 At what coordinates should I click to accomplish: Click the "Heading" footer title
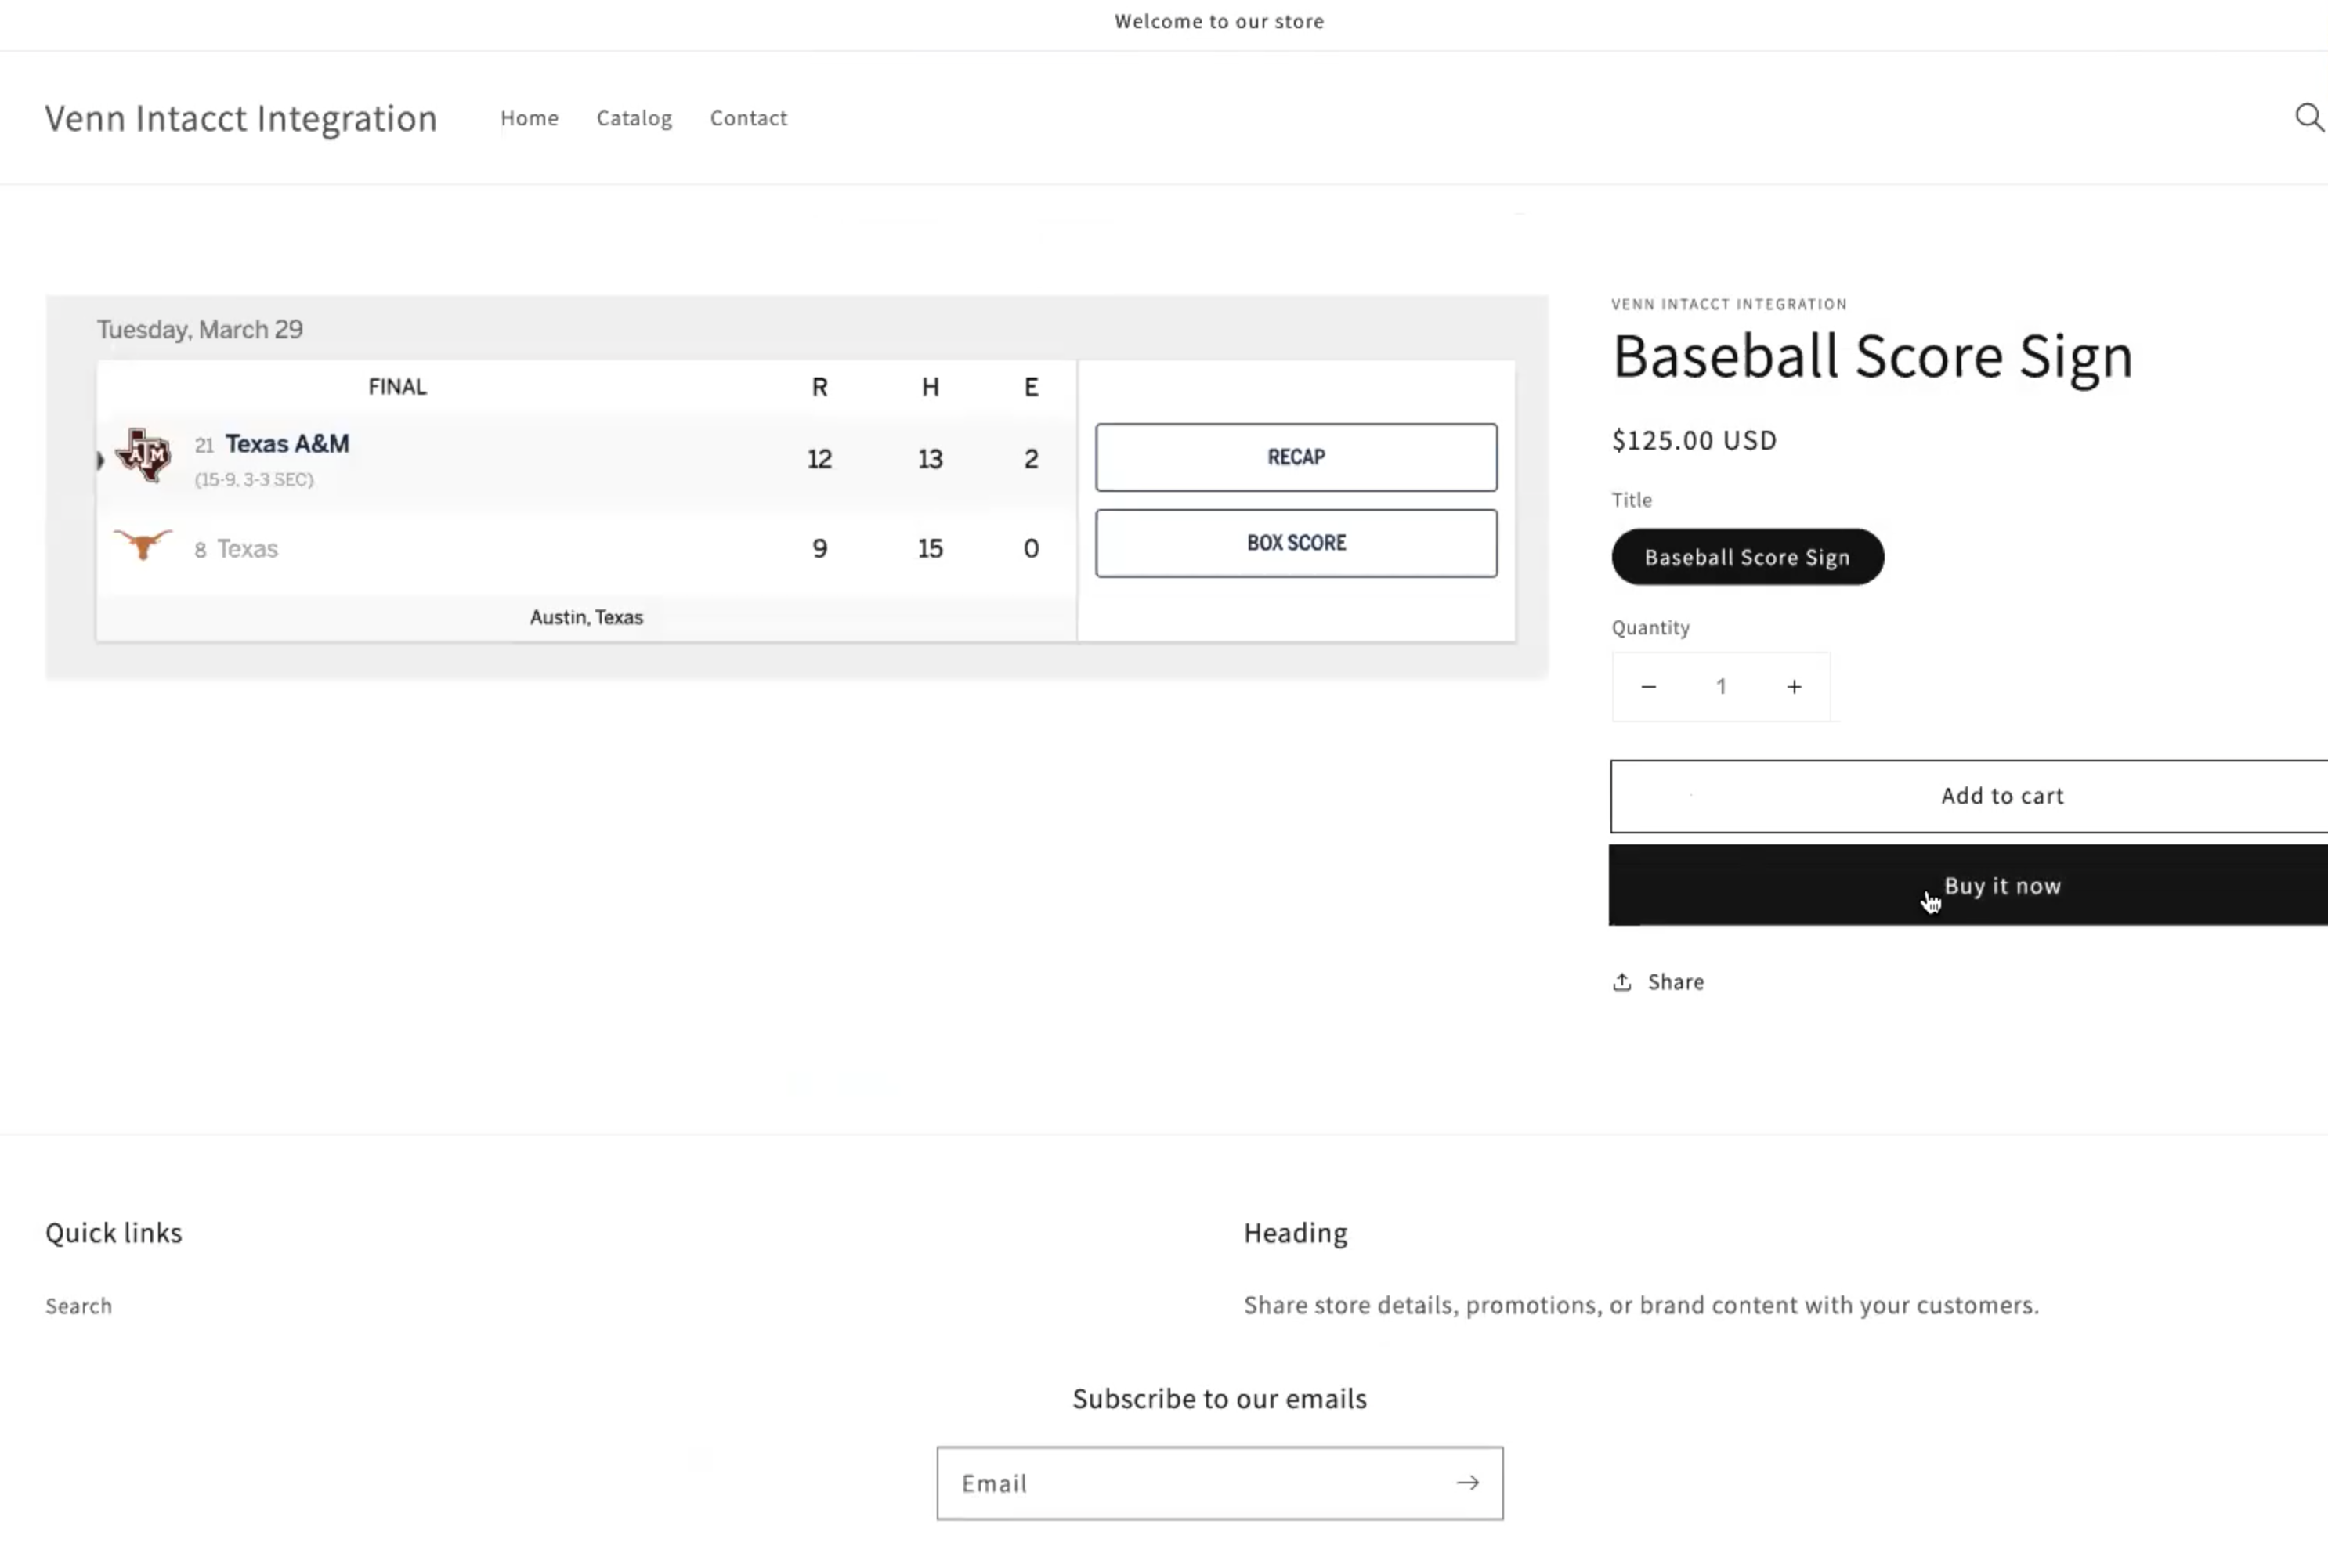tap(1295, 1233)
